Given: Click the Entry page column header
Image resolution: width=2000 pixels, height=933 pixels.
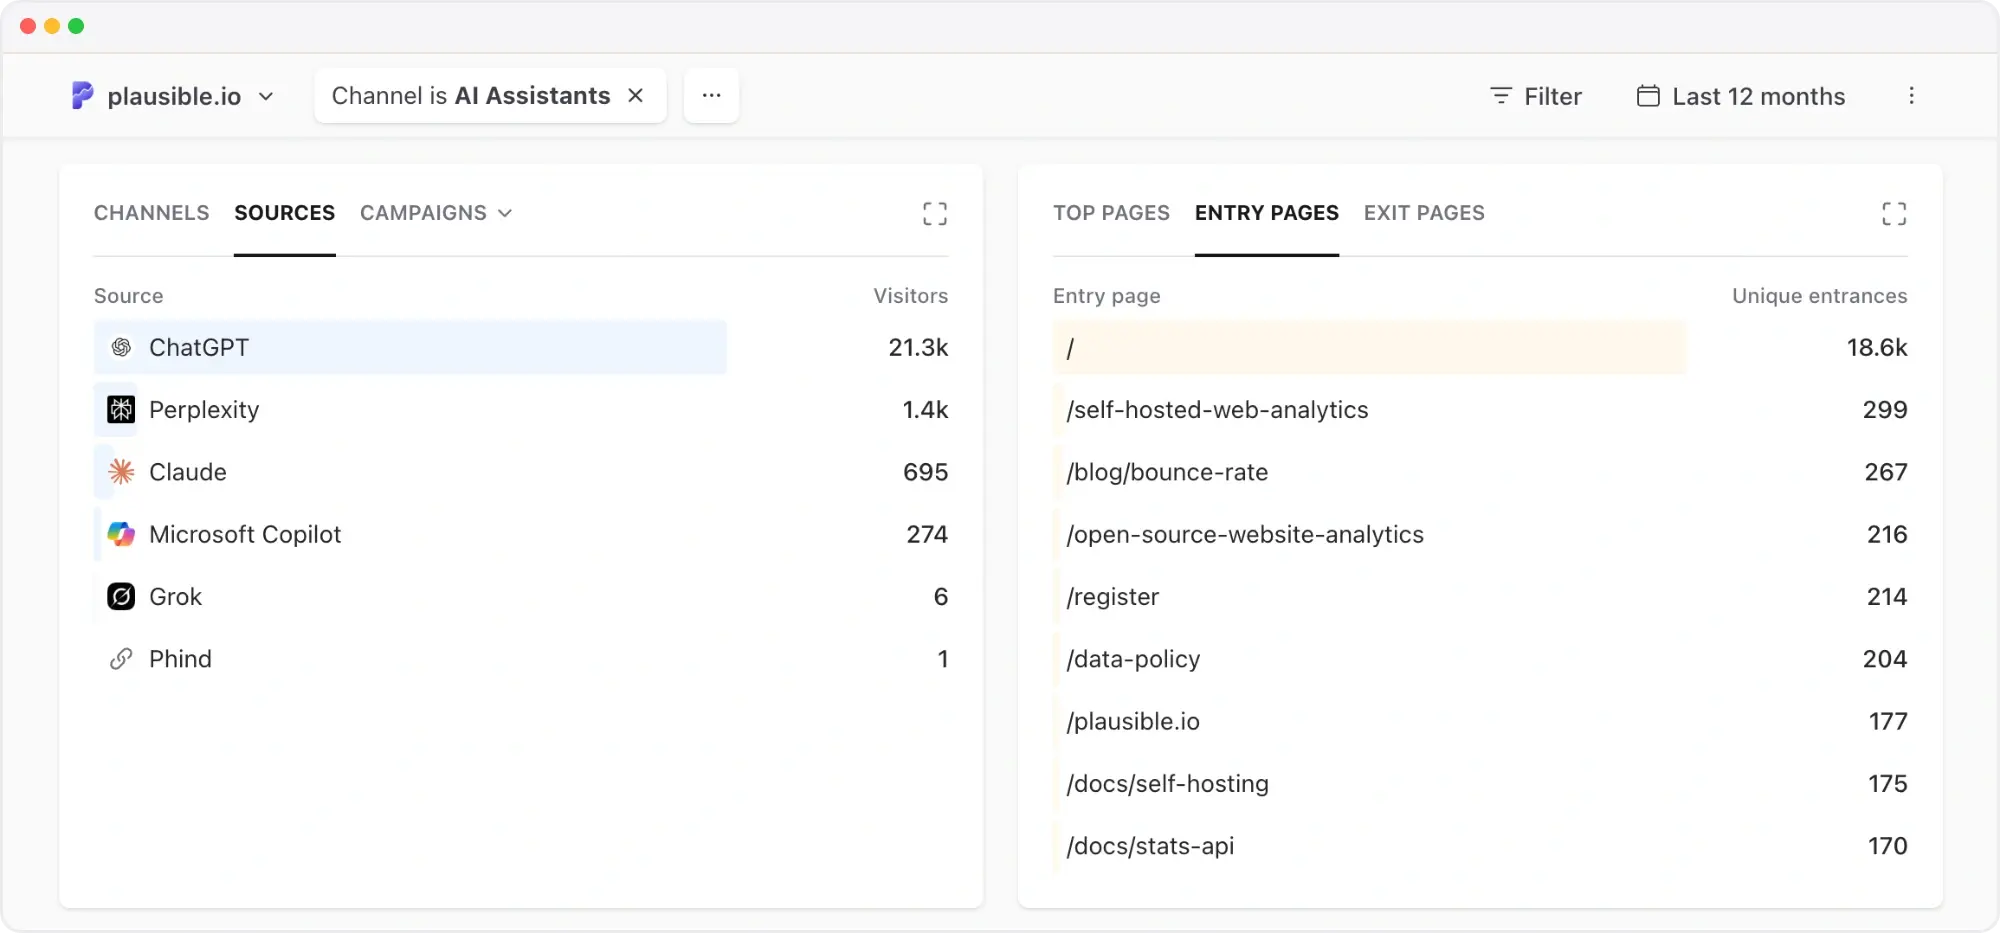Looking at the screenshot, I should coord(1106,296).
